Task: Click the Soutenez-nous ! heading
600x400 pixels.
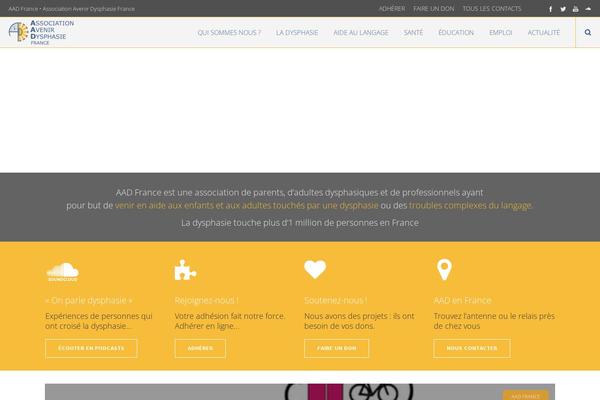Action: coord(336,300)
